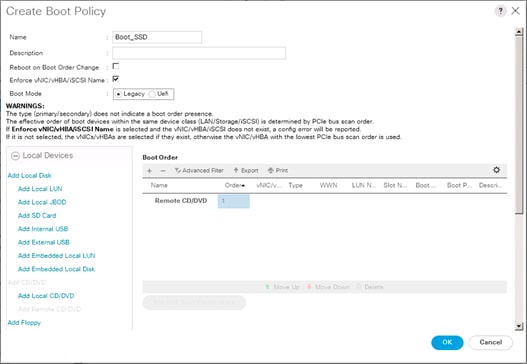Enable Reboot on Boot Order Change checkbox
This screenshot has width=527, height=364.
pyautogui.click(x=116, y=66)
